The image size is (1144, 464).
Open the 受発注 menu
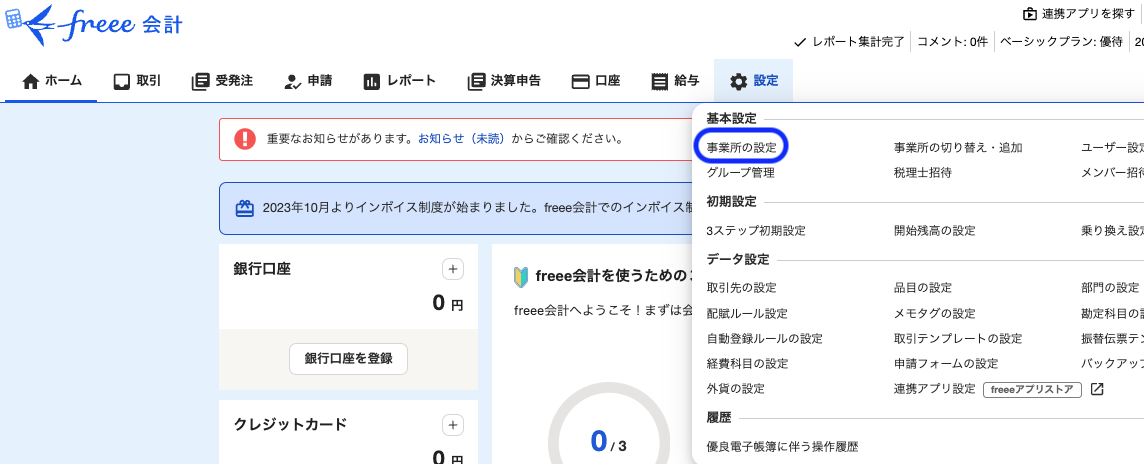pos(222,81)
